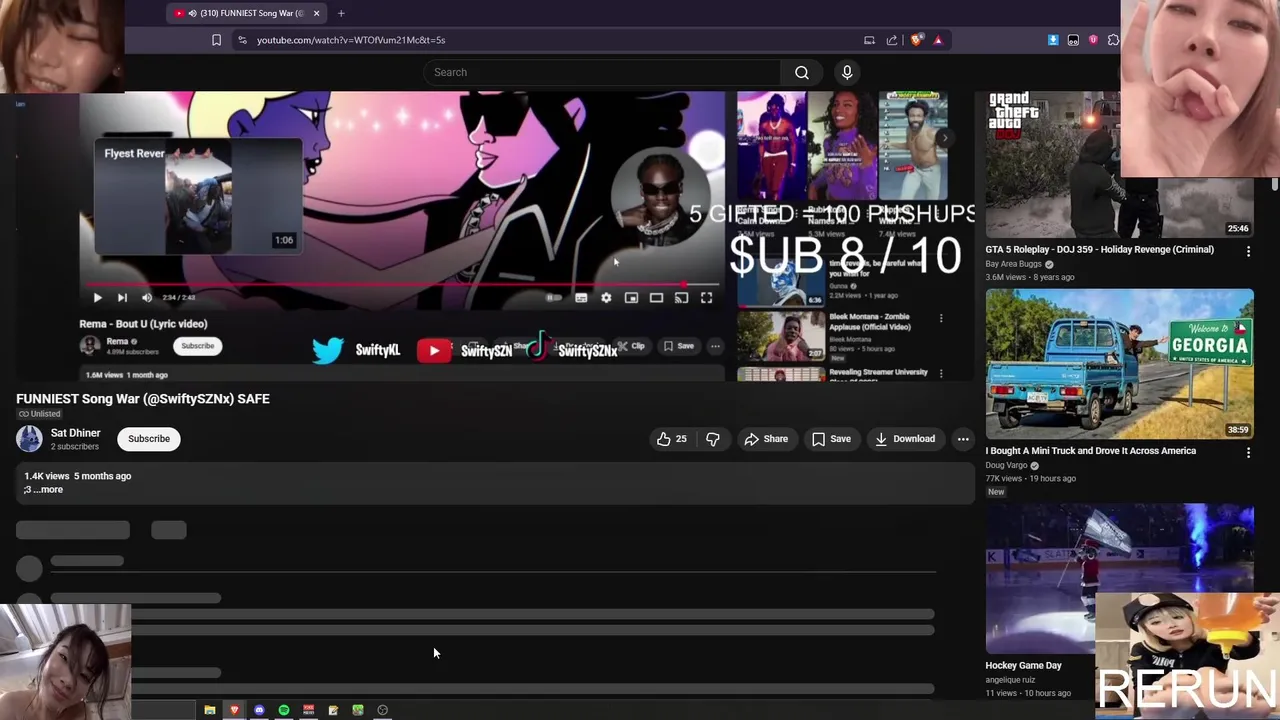Like the FUNNIEST Song War video

671,439
